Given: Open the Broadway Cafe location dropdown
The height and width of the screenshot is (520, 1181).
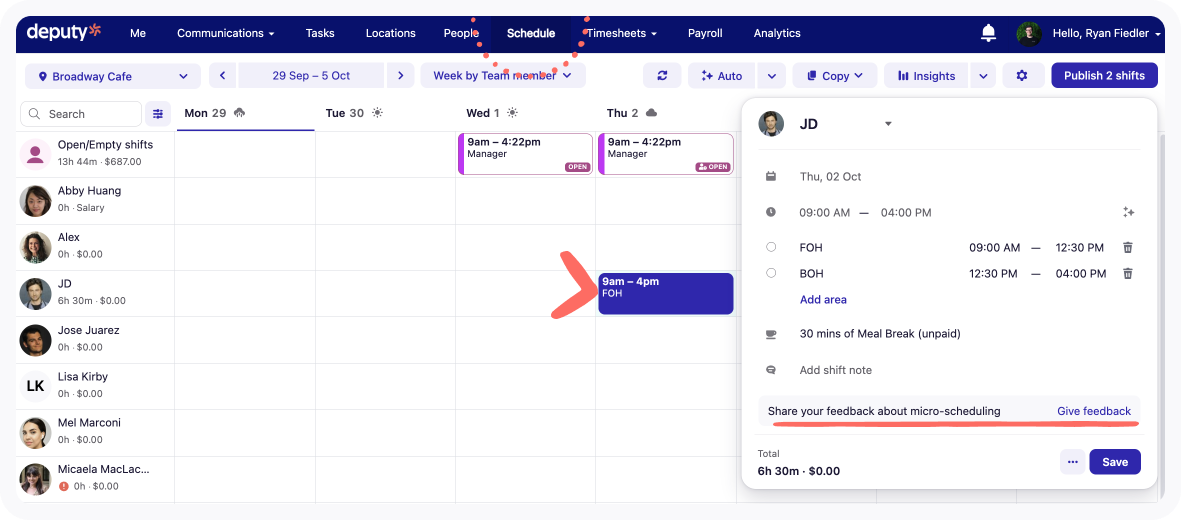Looking at the screenshot, I should 113,76.
